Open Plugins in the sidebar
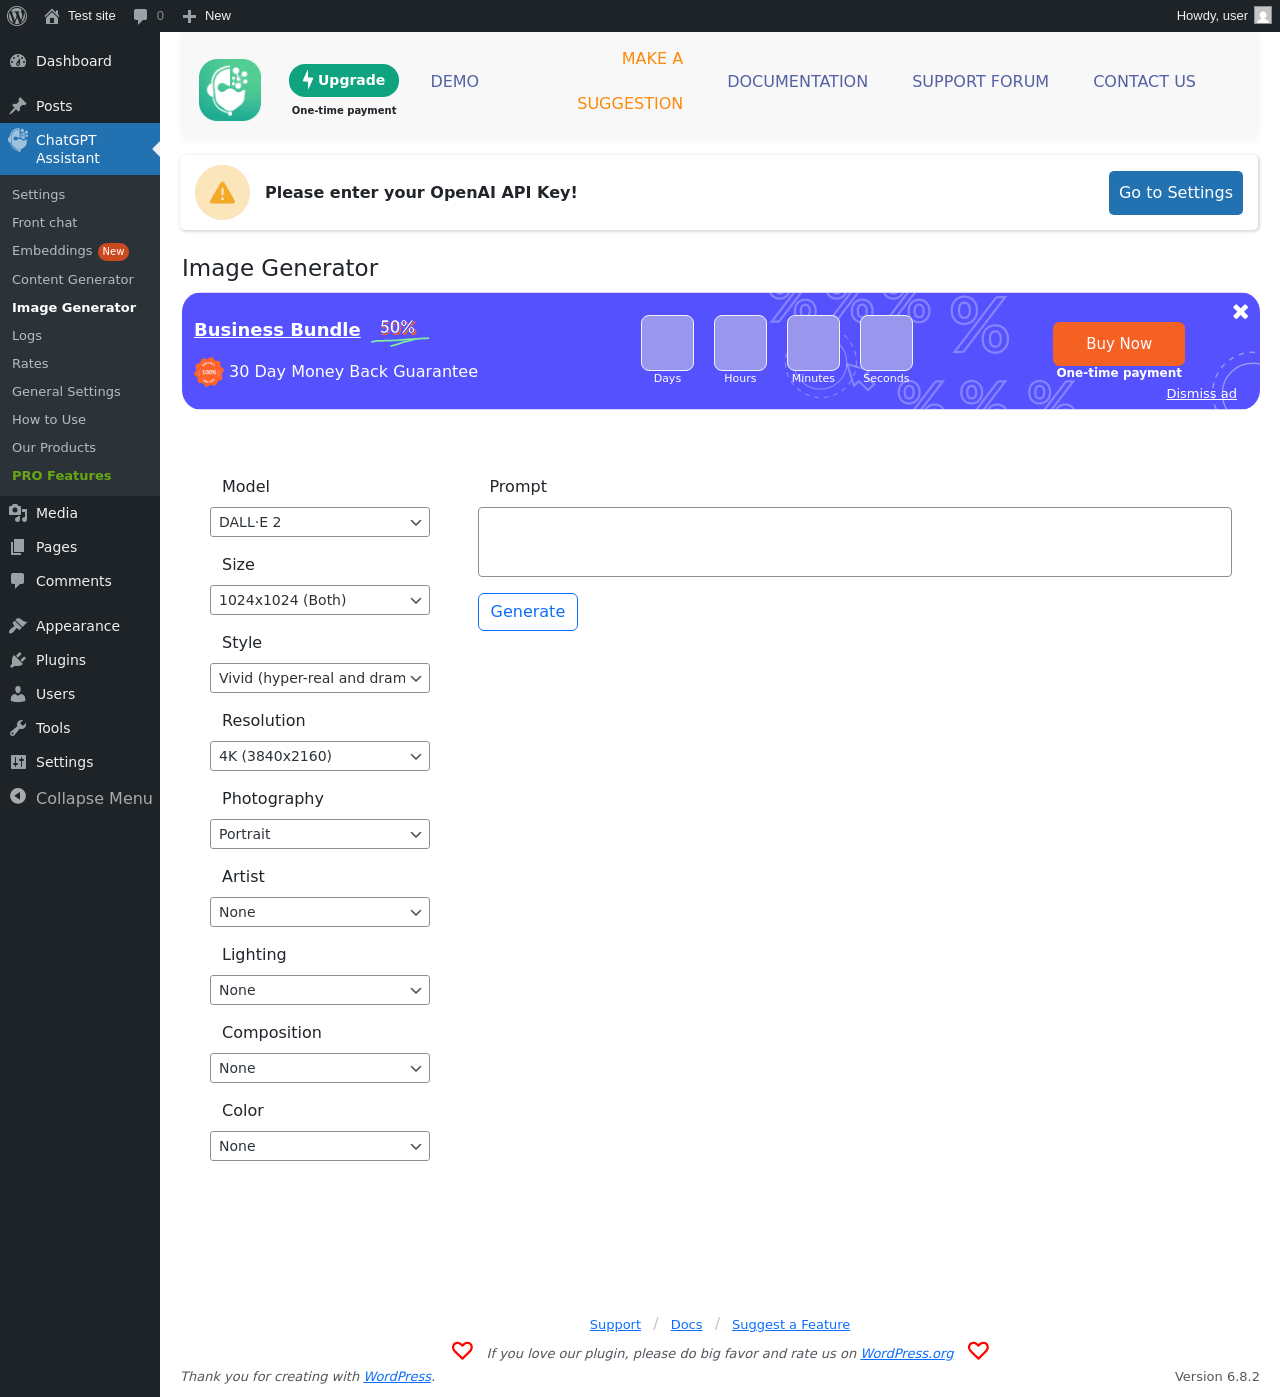1280x1397 pixels. click(80, 660)
